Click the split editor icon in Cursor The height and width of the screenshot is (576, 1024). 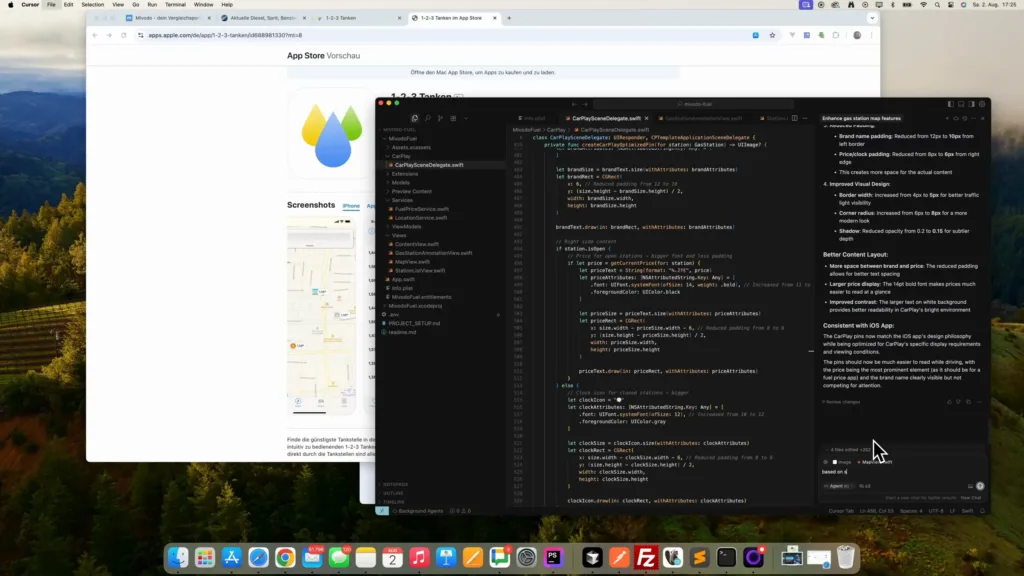pos(794,118)
